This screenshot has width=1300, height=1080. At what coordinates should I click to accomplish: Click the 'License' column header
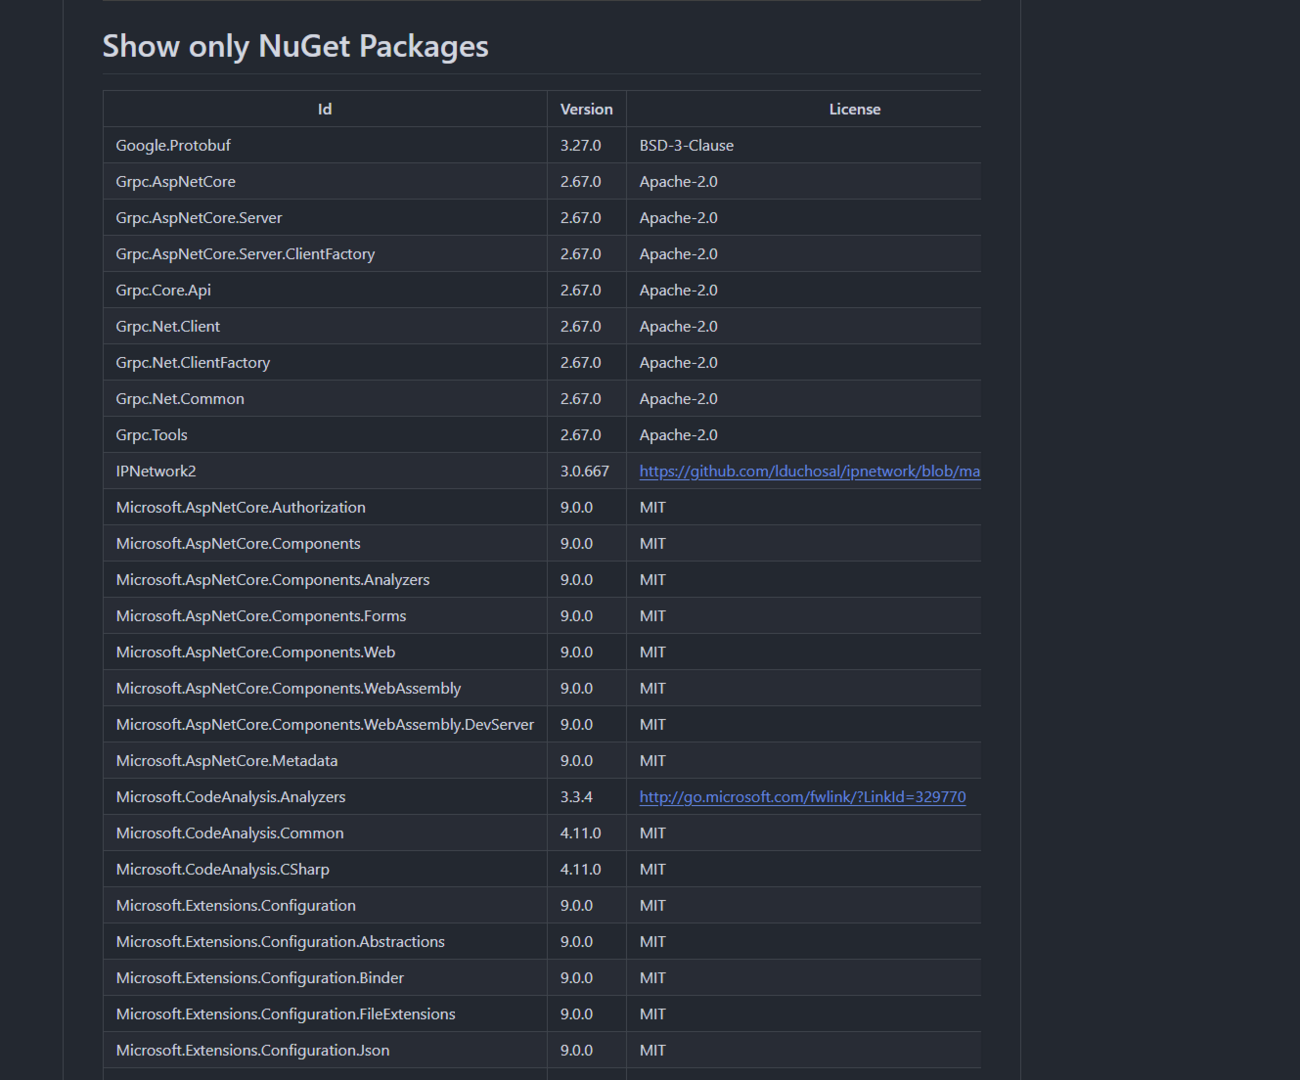[854, 109]
